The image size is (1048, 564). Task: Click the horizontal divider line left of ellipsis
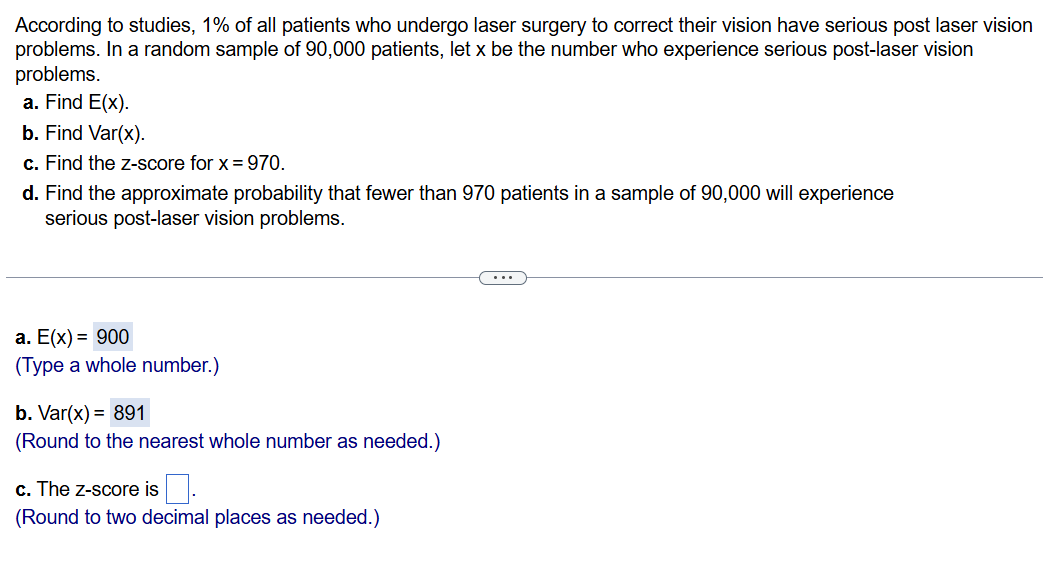click(240, 277)
